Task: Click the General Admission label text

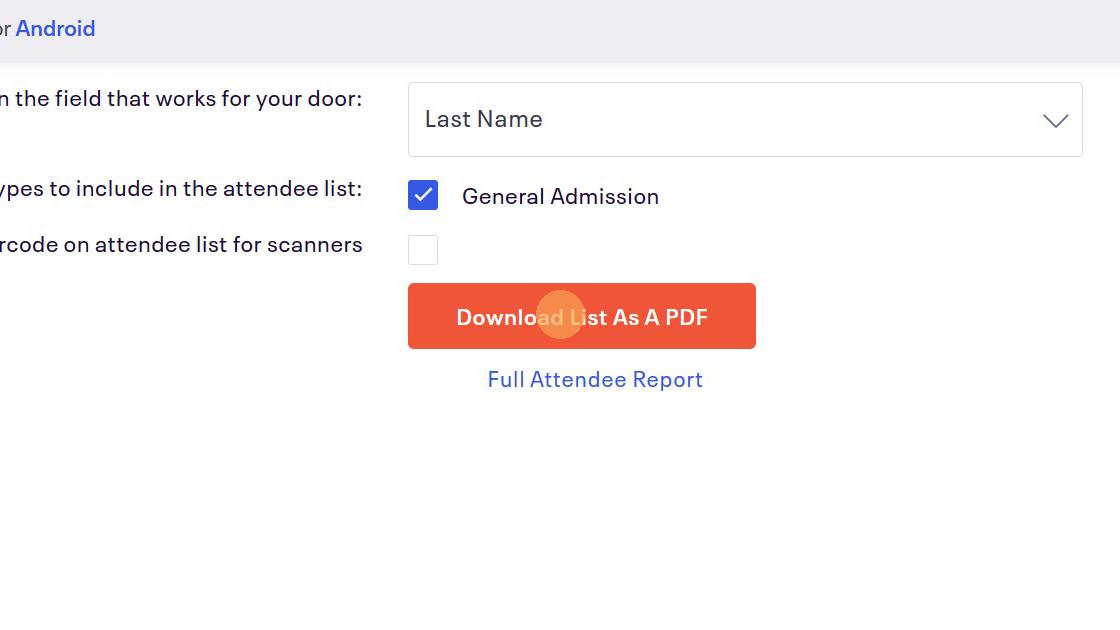Action: [x=560, y=197]
